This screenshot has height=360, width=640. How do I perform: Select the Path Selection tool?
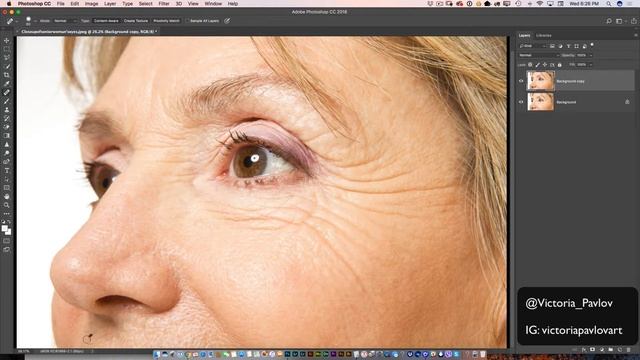click(x=7, y=179)
